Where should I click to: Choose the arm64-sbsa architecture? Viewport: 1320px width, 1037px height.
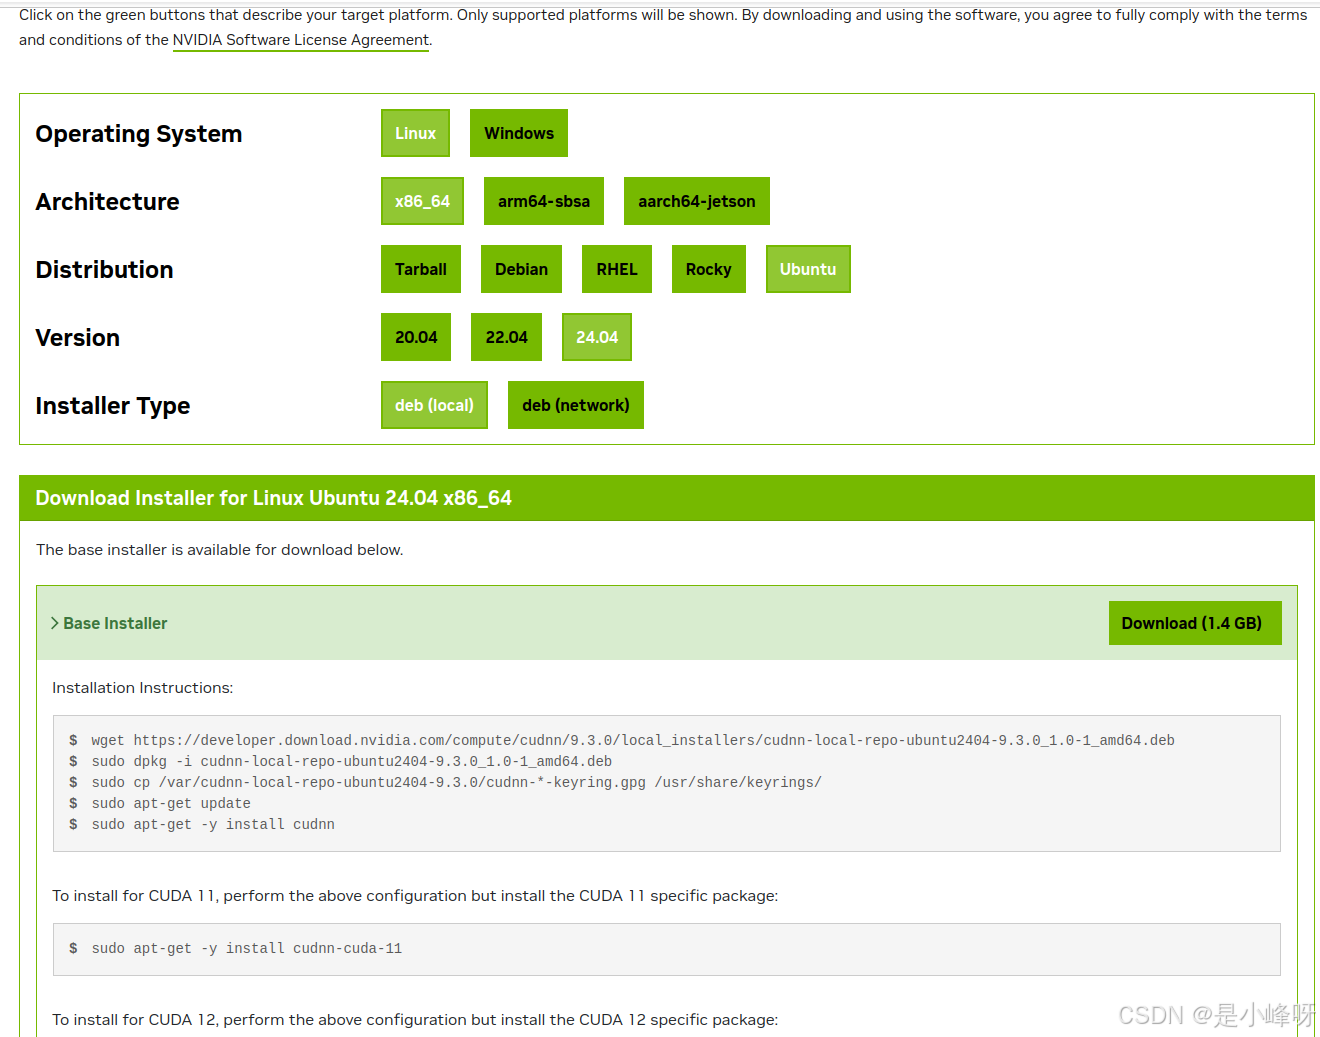(x=544, y=201)
